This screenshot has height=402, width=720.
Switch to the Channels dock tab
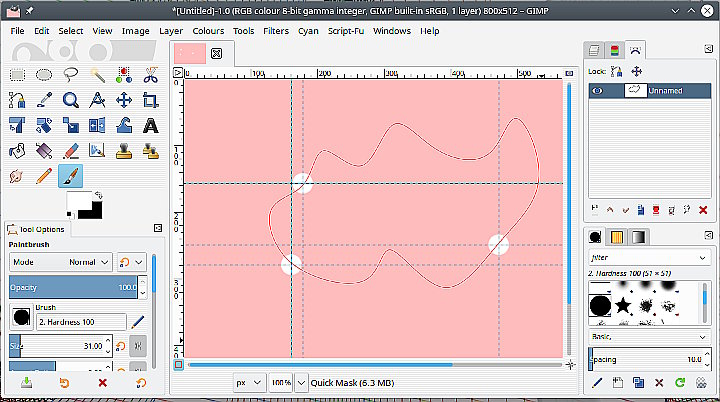(x=614, y=50)
